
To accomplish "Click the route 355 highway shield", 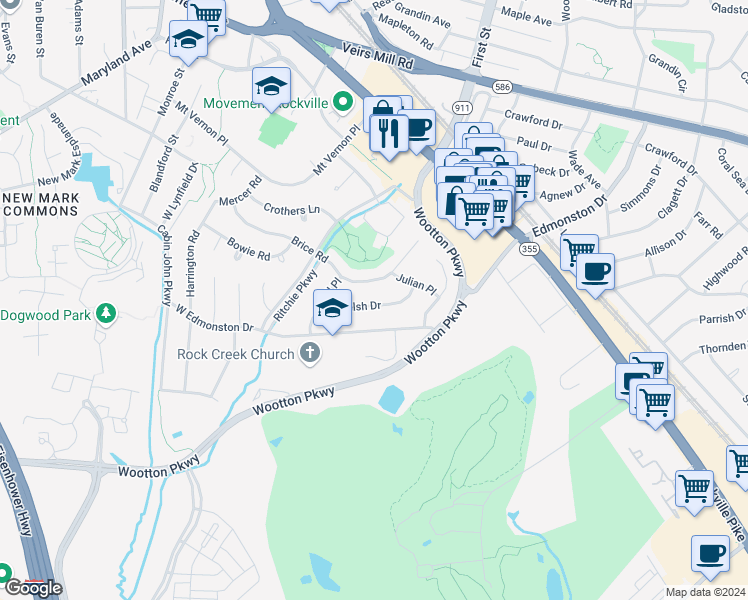I will tap(530, 248).
